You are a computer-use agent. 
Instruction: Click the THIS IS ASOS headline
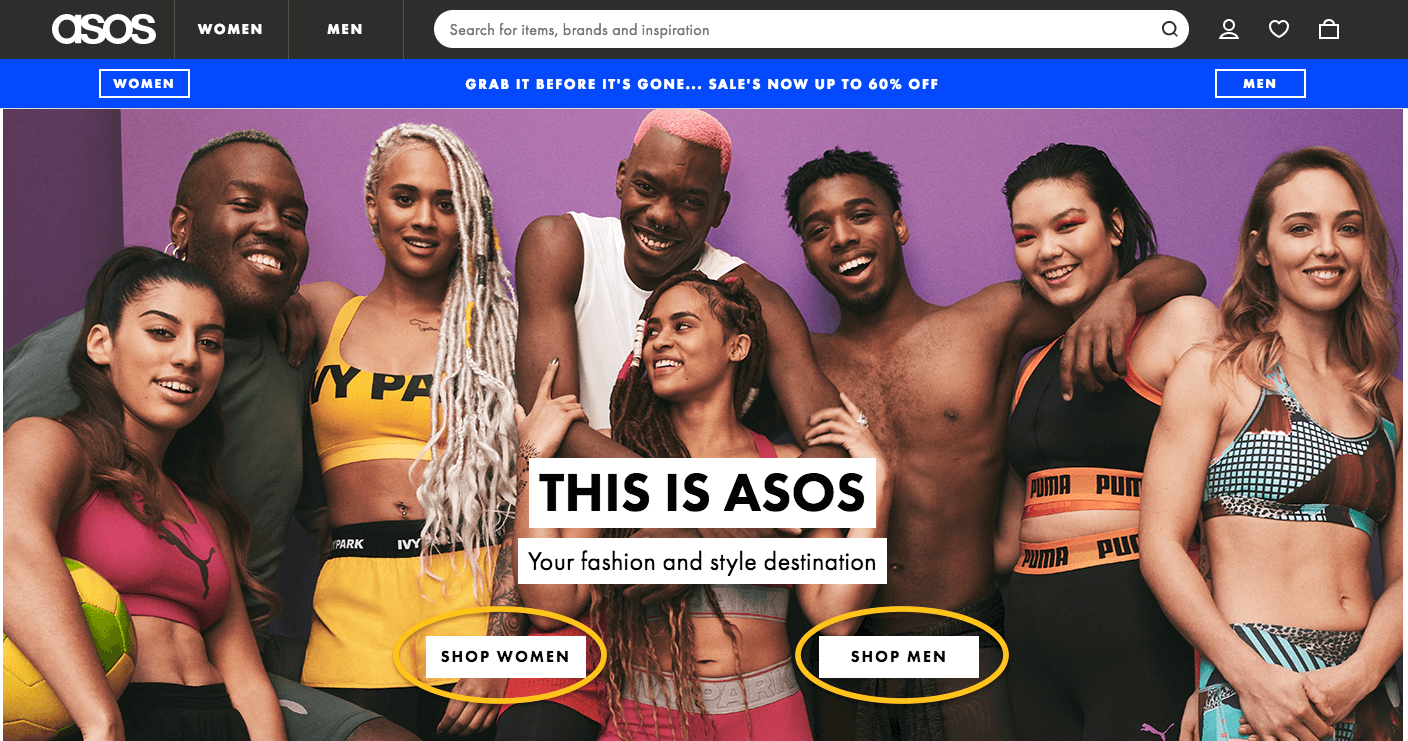pos(702,492)
